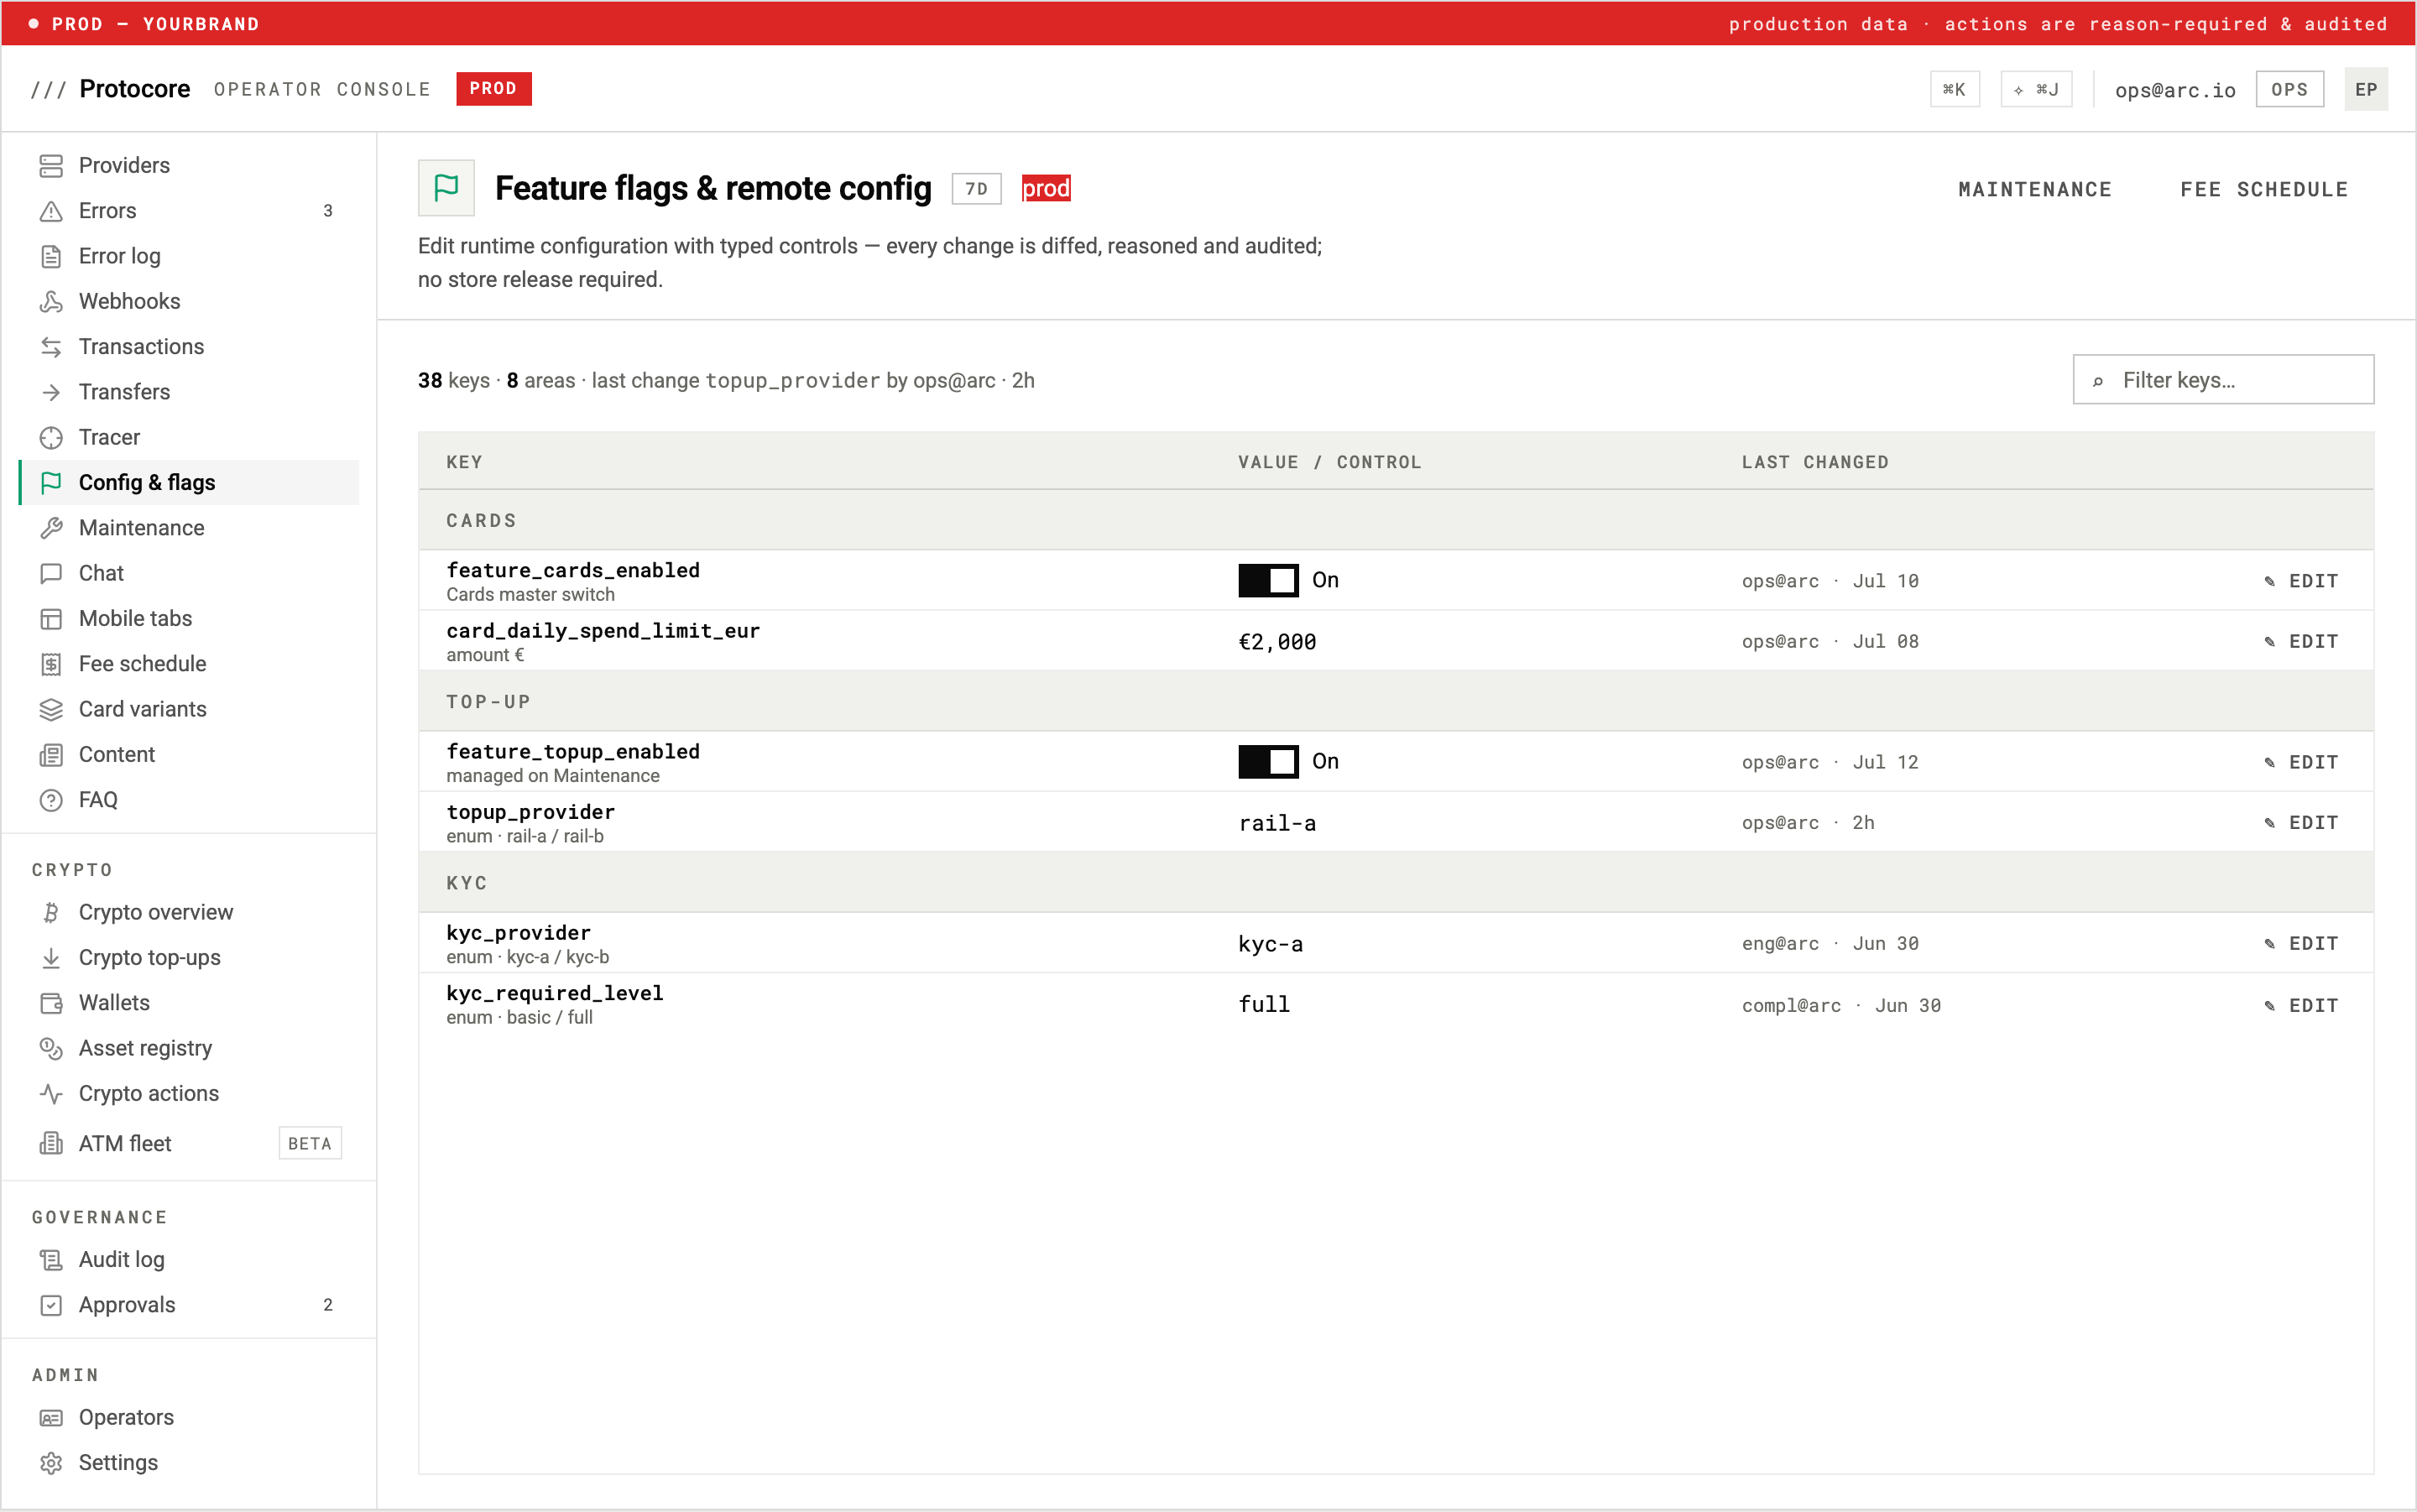Click the Tracer crosshair icon
2417x1512 pixels.
click(x=51, y=437)
